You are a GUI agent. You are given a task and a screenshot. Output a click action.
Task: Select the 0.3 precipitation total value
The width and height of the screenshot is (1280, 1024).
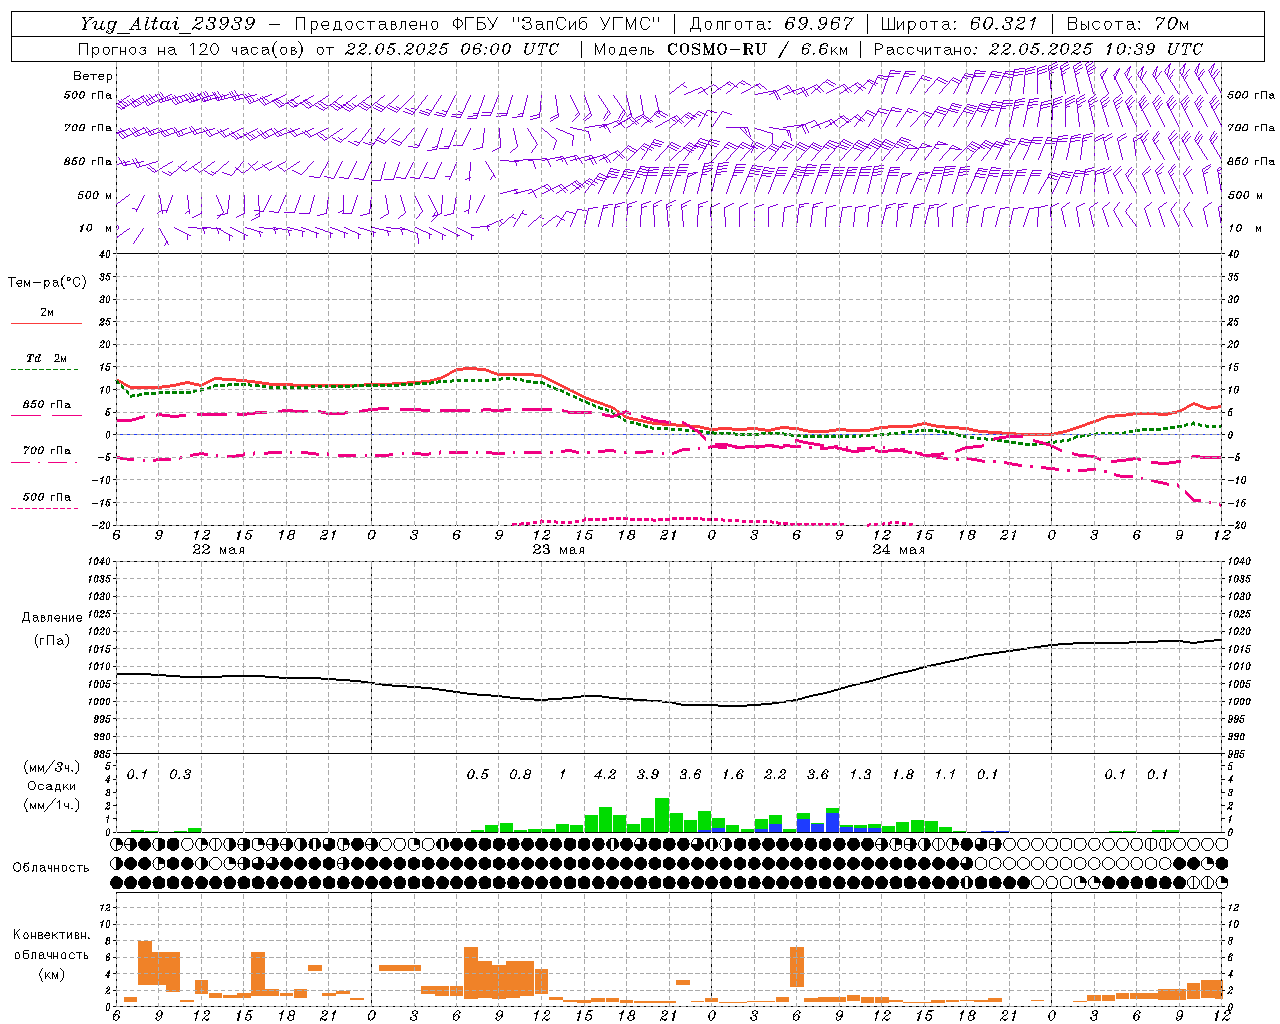pos(180,774)
